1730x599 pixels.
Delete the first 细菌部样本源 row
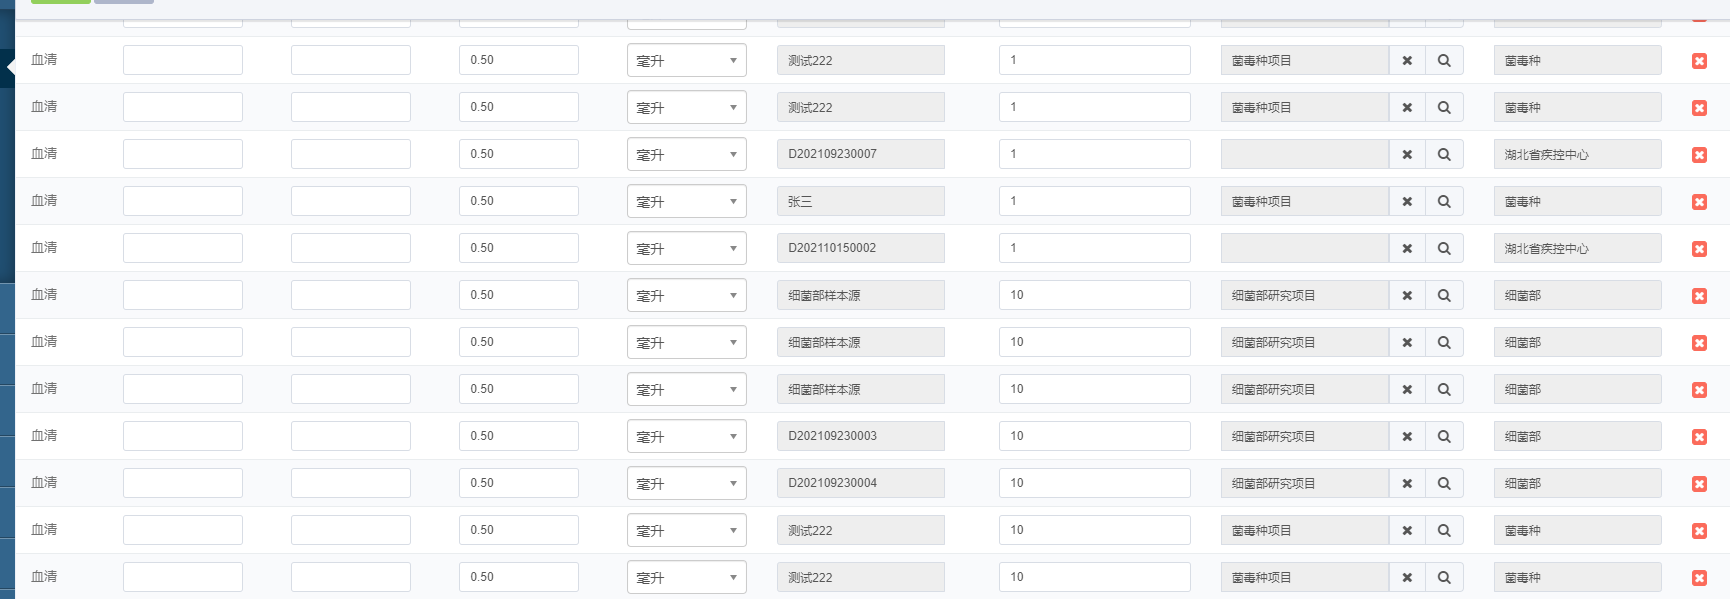tap(1699, 296)
